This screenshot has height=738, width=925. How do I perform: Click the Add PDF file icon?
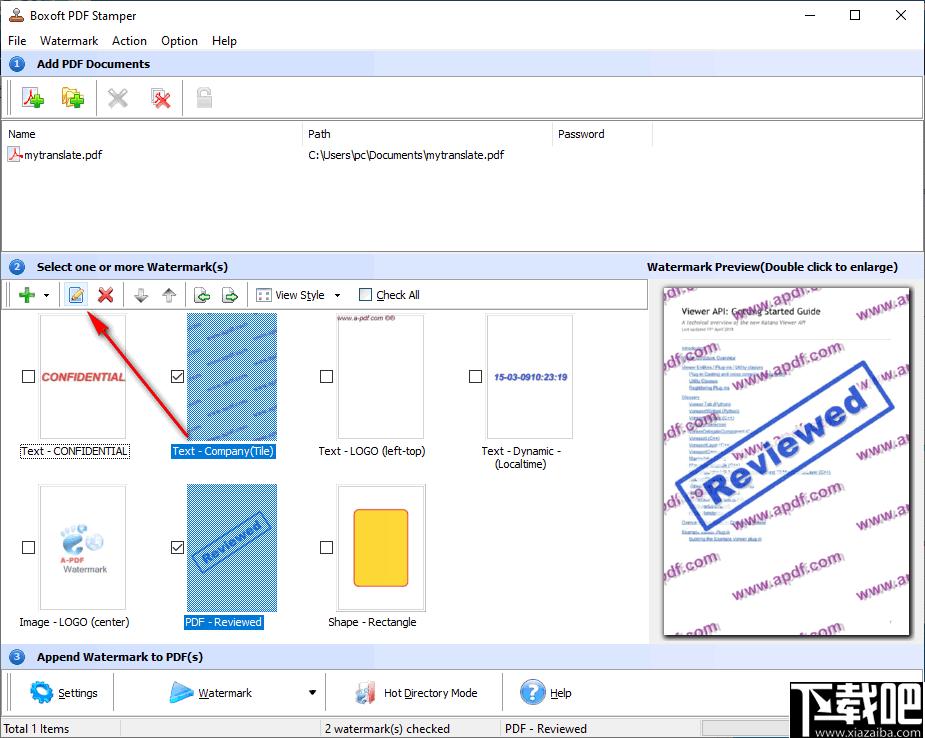point(33,97)
